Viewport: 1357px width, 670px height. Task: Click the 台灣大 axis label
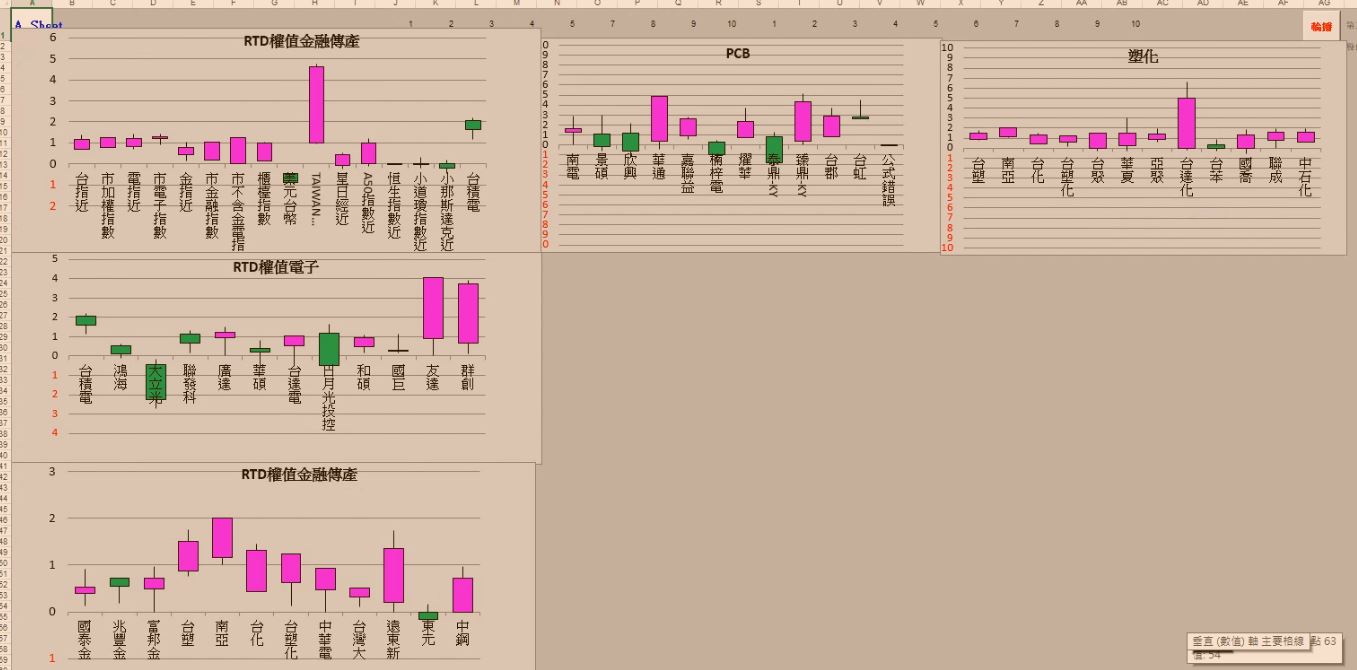(359, 641)
